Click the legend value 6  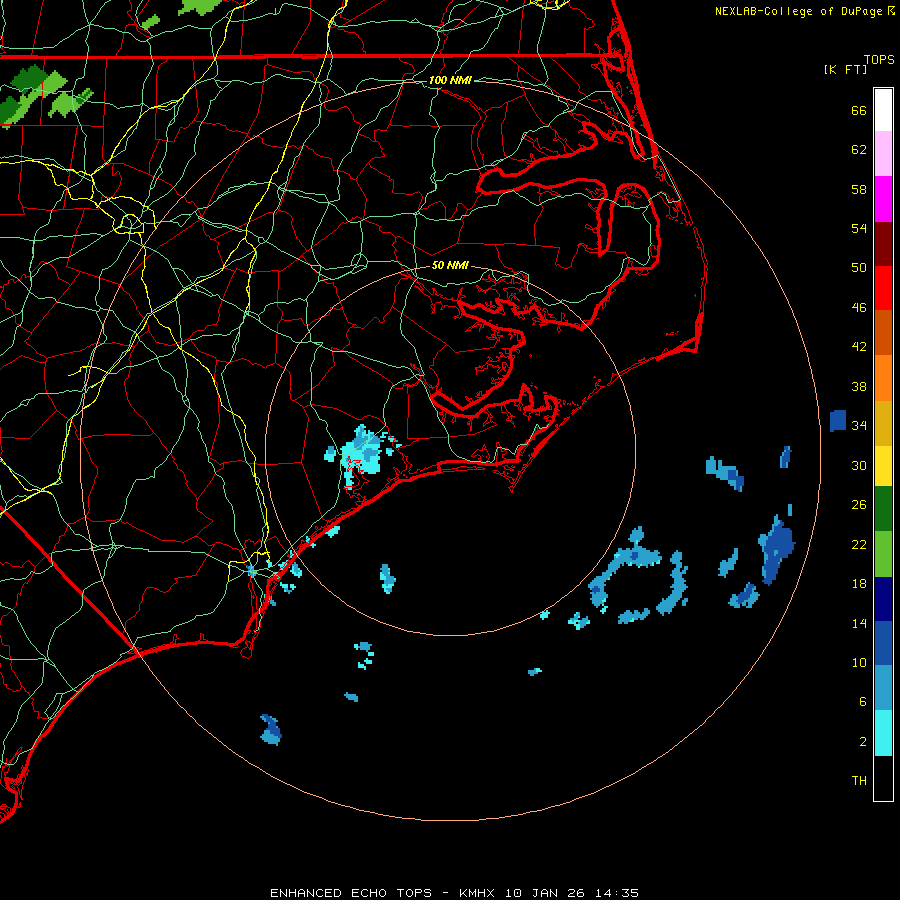click(x=863, y=702)
